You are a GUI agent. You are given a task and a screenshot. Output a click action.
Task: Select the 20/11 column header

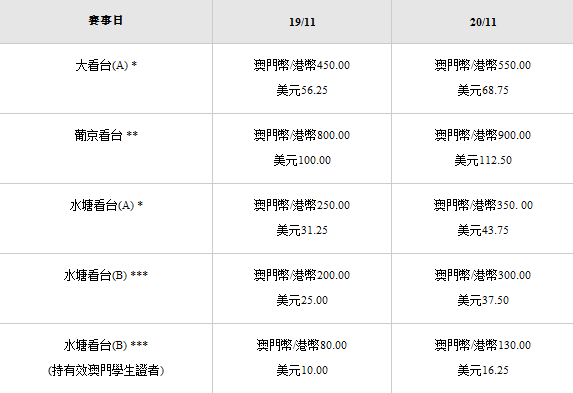[483, 22]
